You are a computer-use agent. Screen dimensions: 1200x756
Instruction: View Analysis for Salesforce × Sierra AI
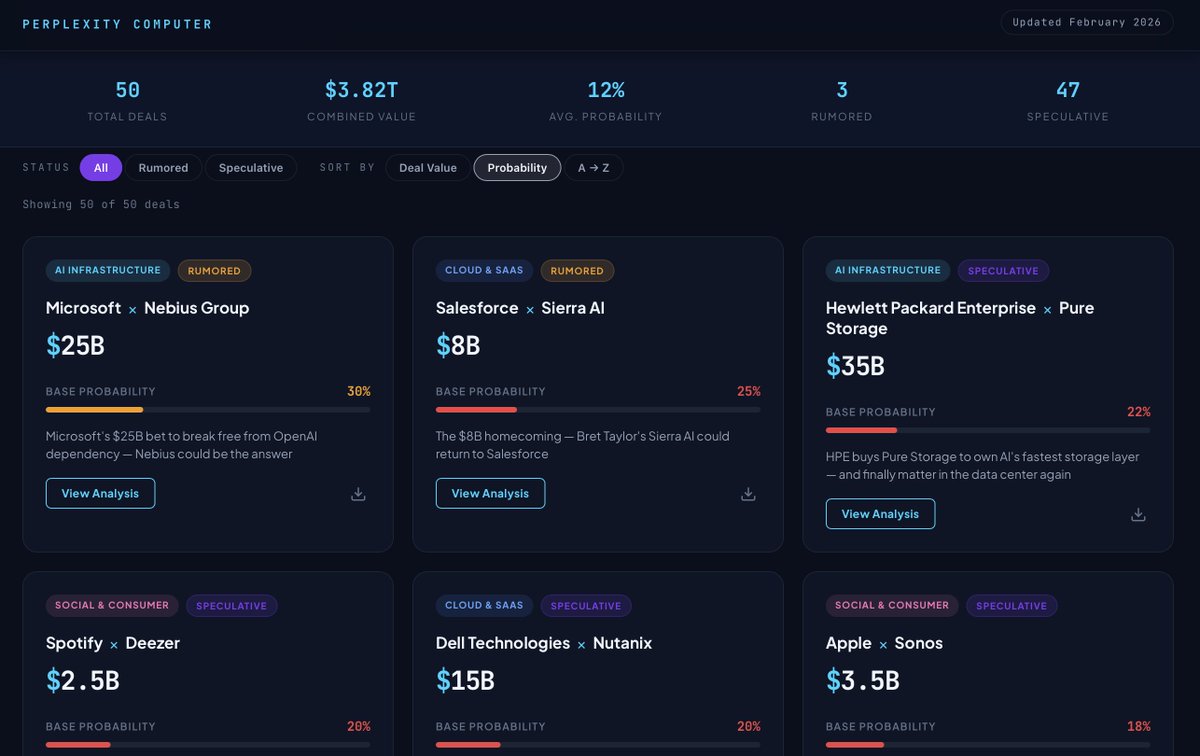[x=490, y=493]
